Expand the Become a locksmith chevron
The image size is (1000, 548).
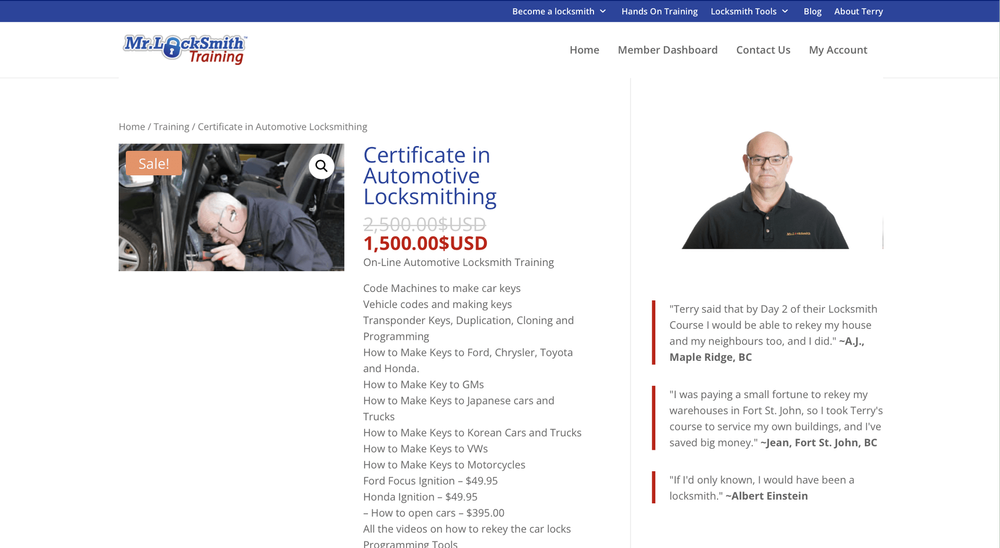coord(603,11)
